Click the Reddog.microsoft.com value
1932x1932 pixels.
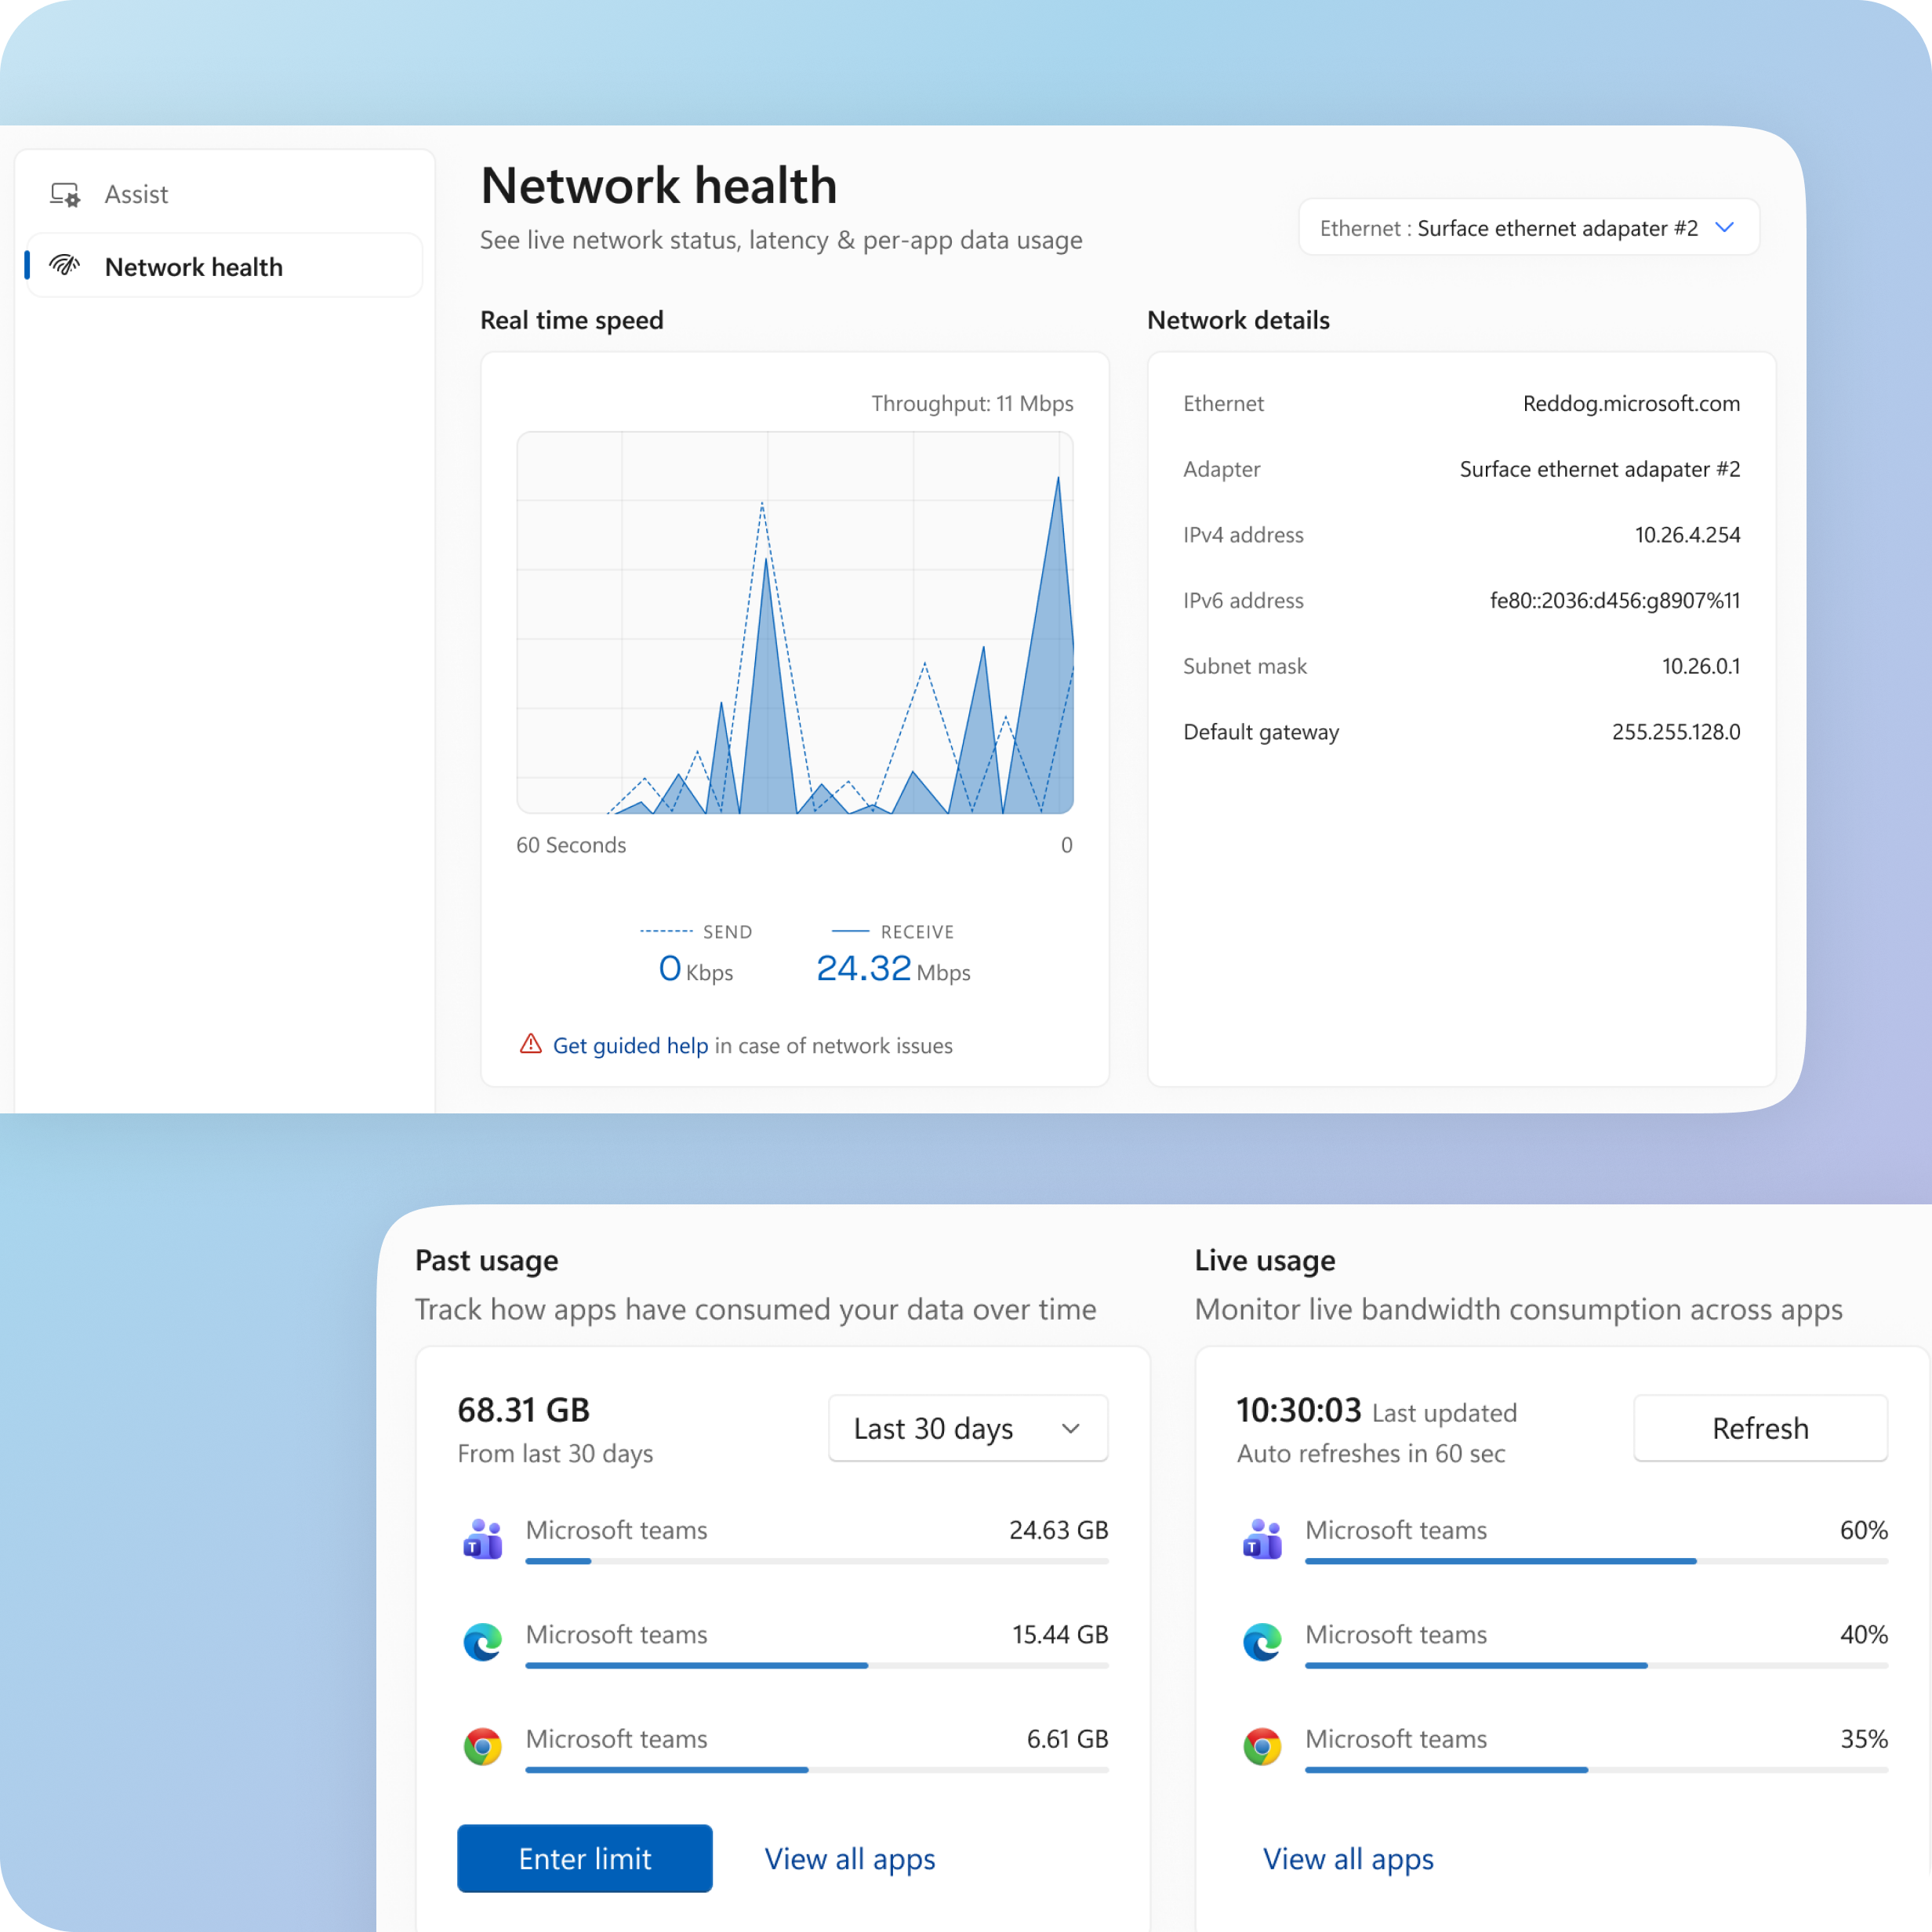[1631, 404]
